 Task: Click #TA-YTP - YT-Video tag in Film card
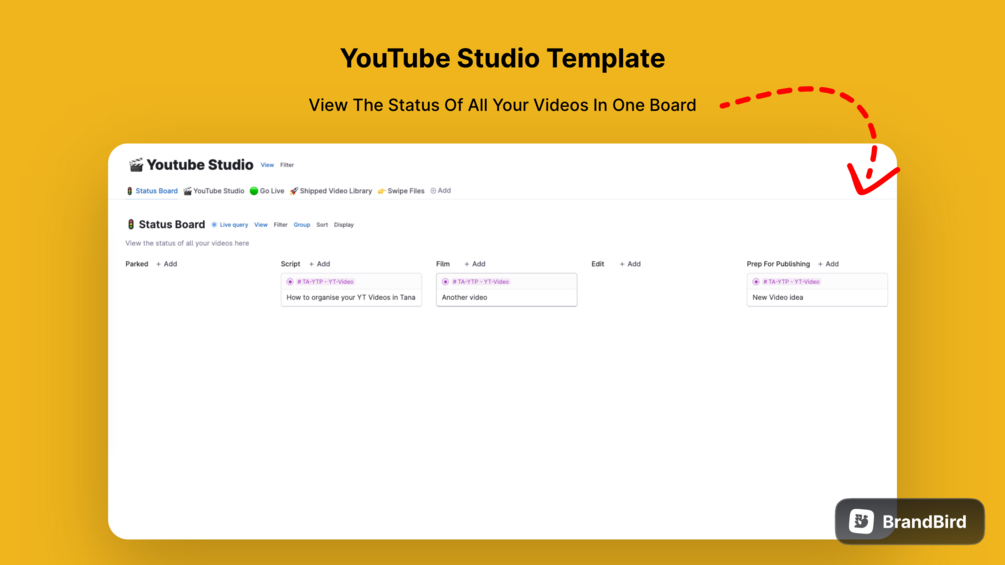pos(481,282)
